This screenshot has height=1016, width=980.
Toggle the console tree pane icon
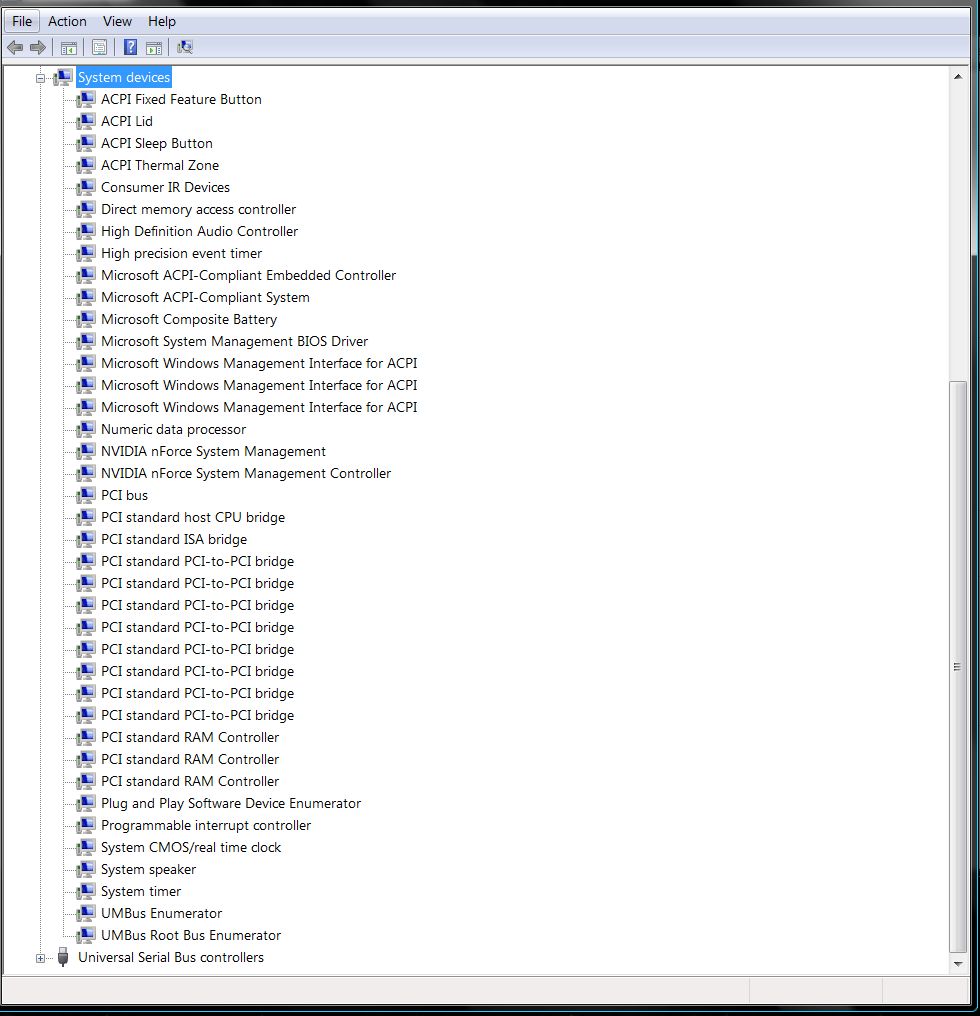tap(69, 47)
